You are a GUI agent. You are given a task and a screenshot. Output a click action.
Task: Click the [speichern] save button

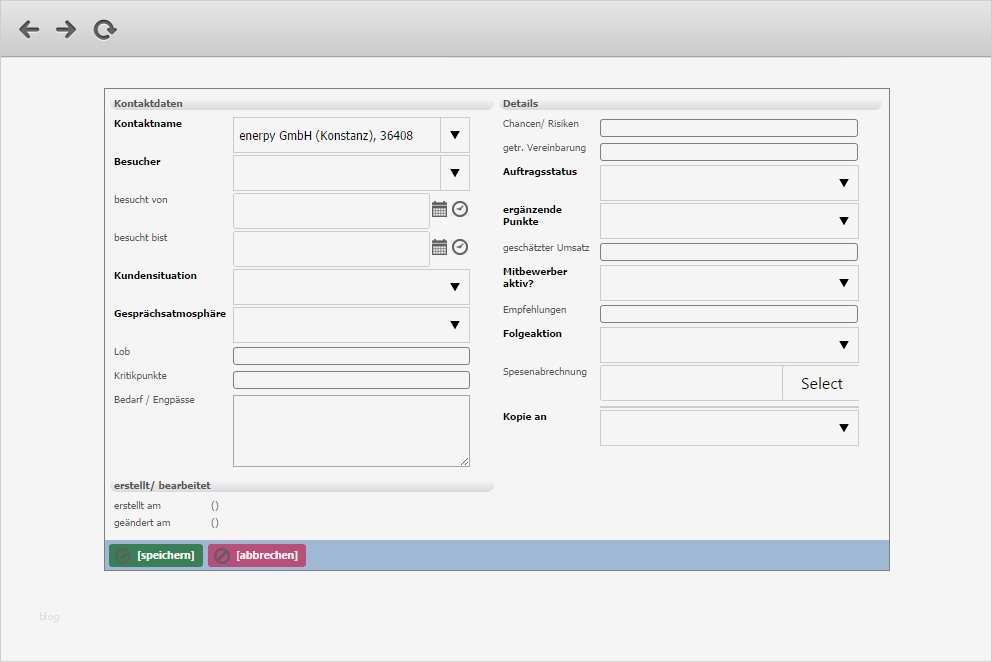(156, 555)
